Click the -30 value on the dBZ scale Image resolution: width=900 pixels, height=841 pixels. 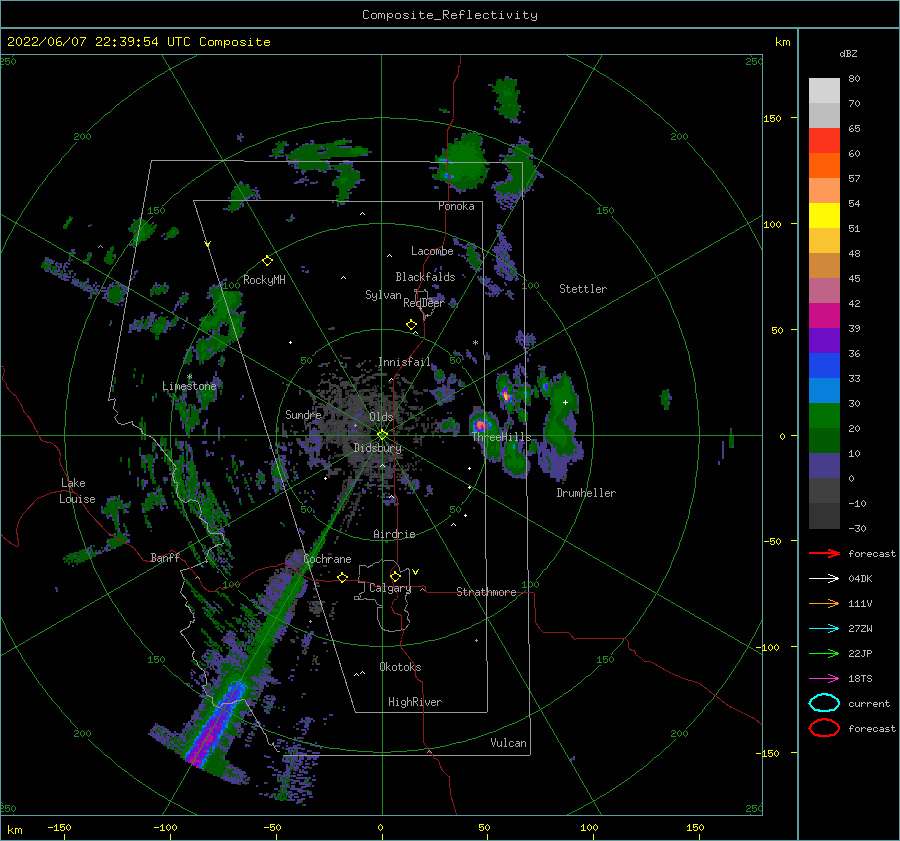(x=857, y=528)
